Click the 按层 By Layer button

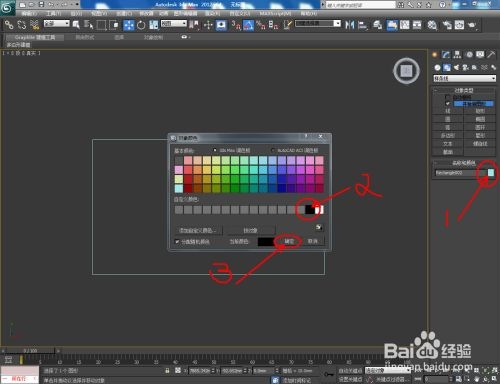tap(250, 230)
